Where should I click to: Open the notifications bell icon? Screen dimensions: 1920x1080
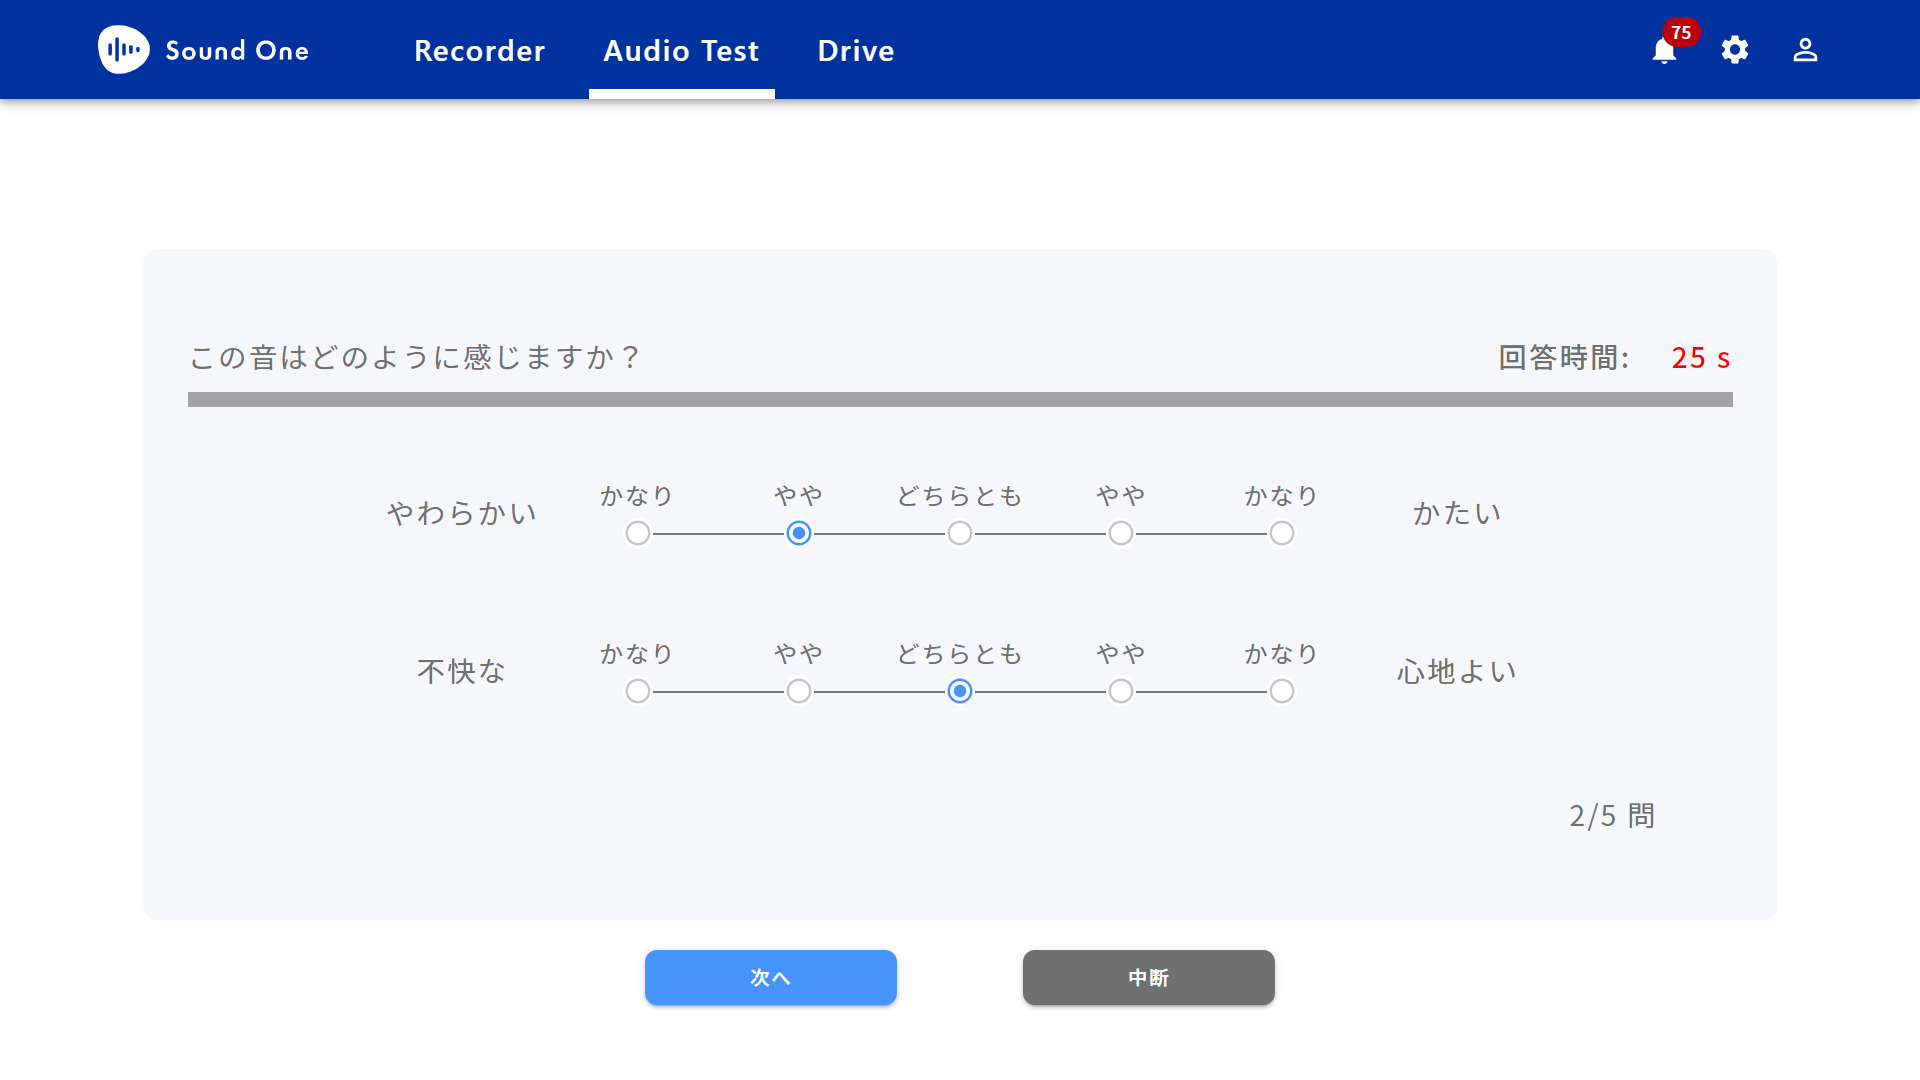(1664, 51)
